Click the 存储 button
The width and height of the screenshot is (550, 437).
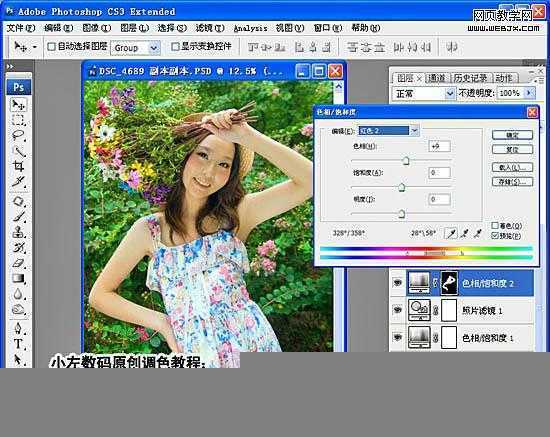pos(512,182)
